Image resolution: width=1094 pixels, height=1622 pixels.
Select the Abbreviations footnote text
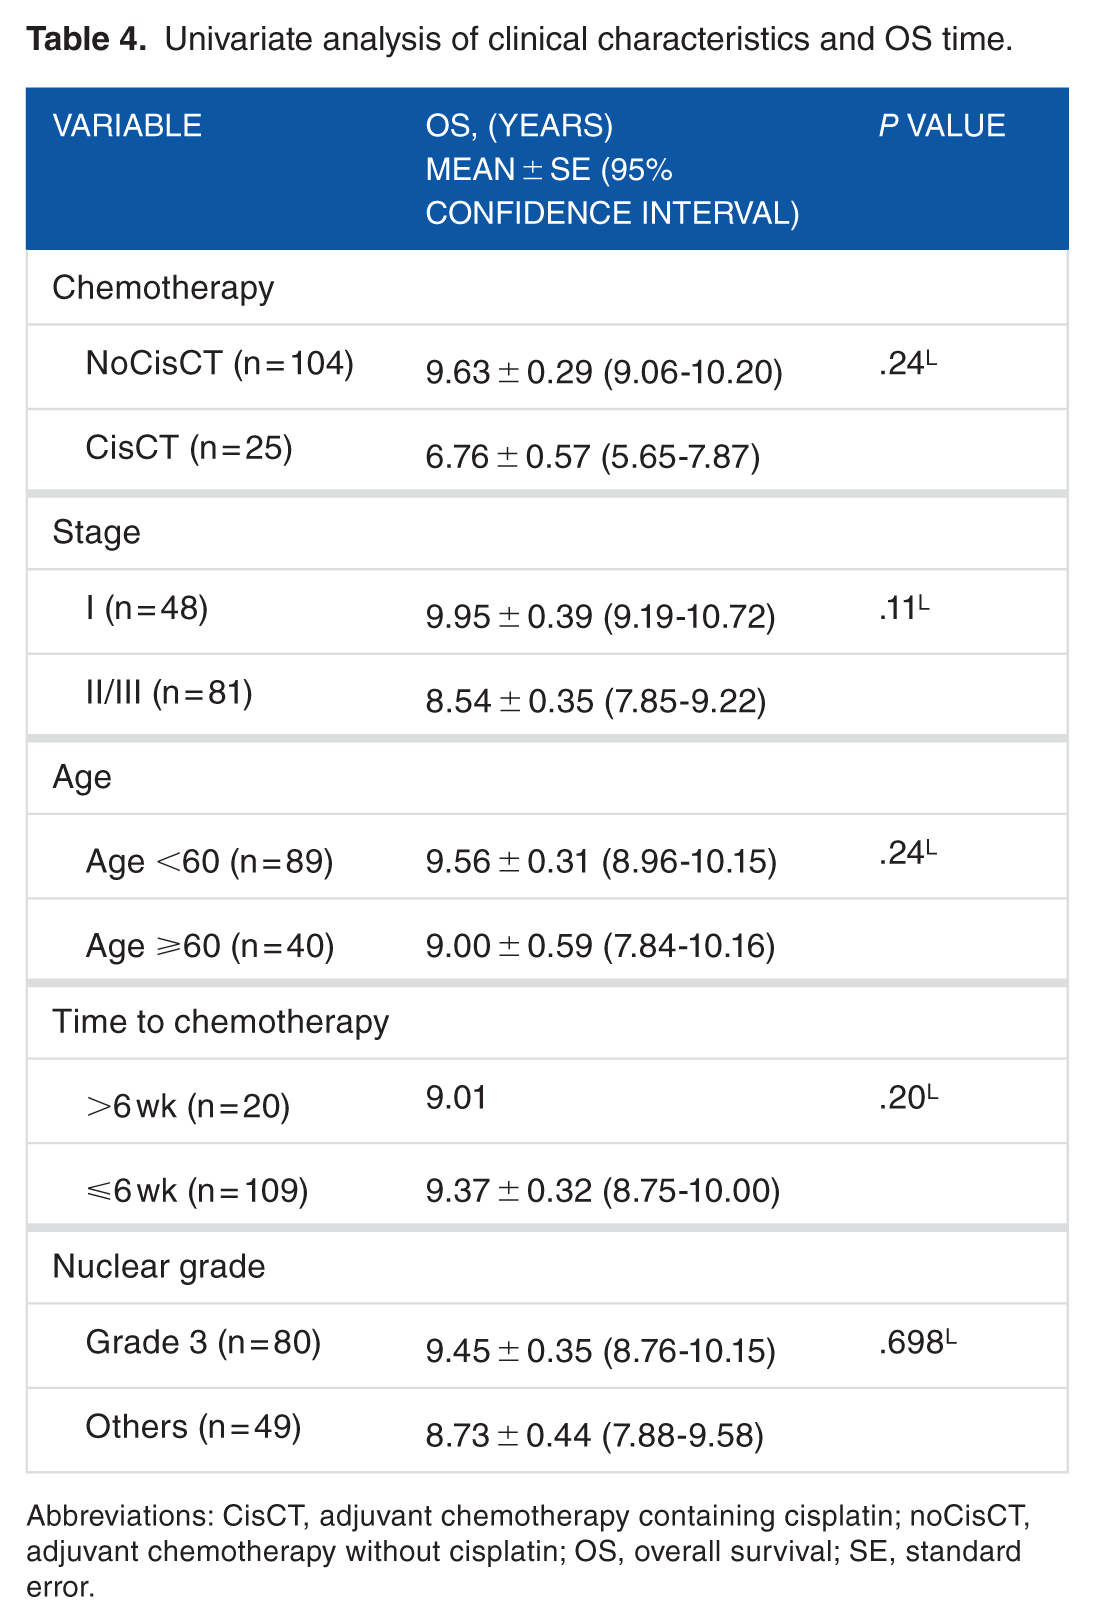(528, 1551)
